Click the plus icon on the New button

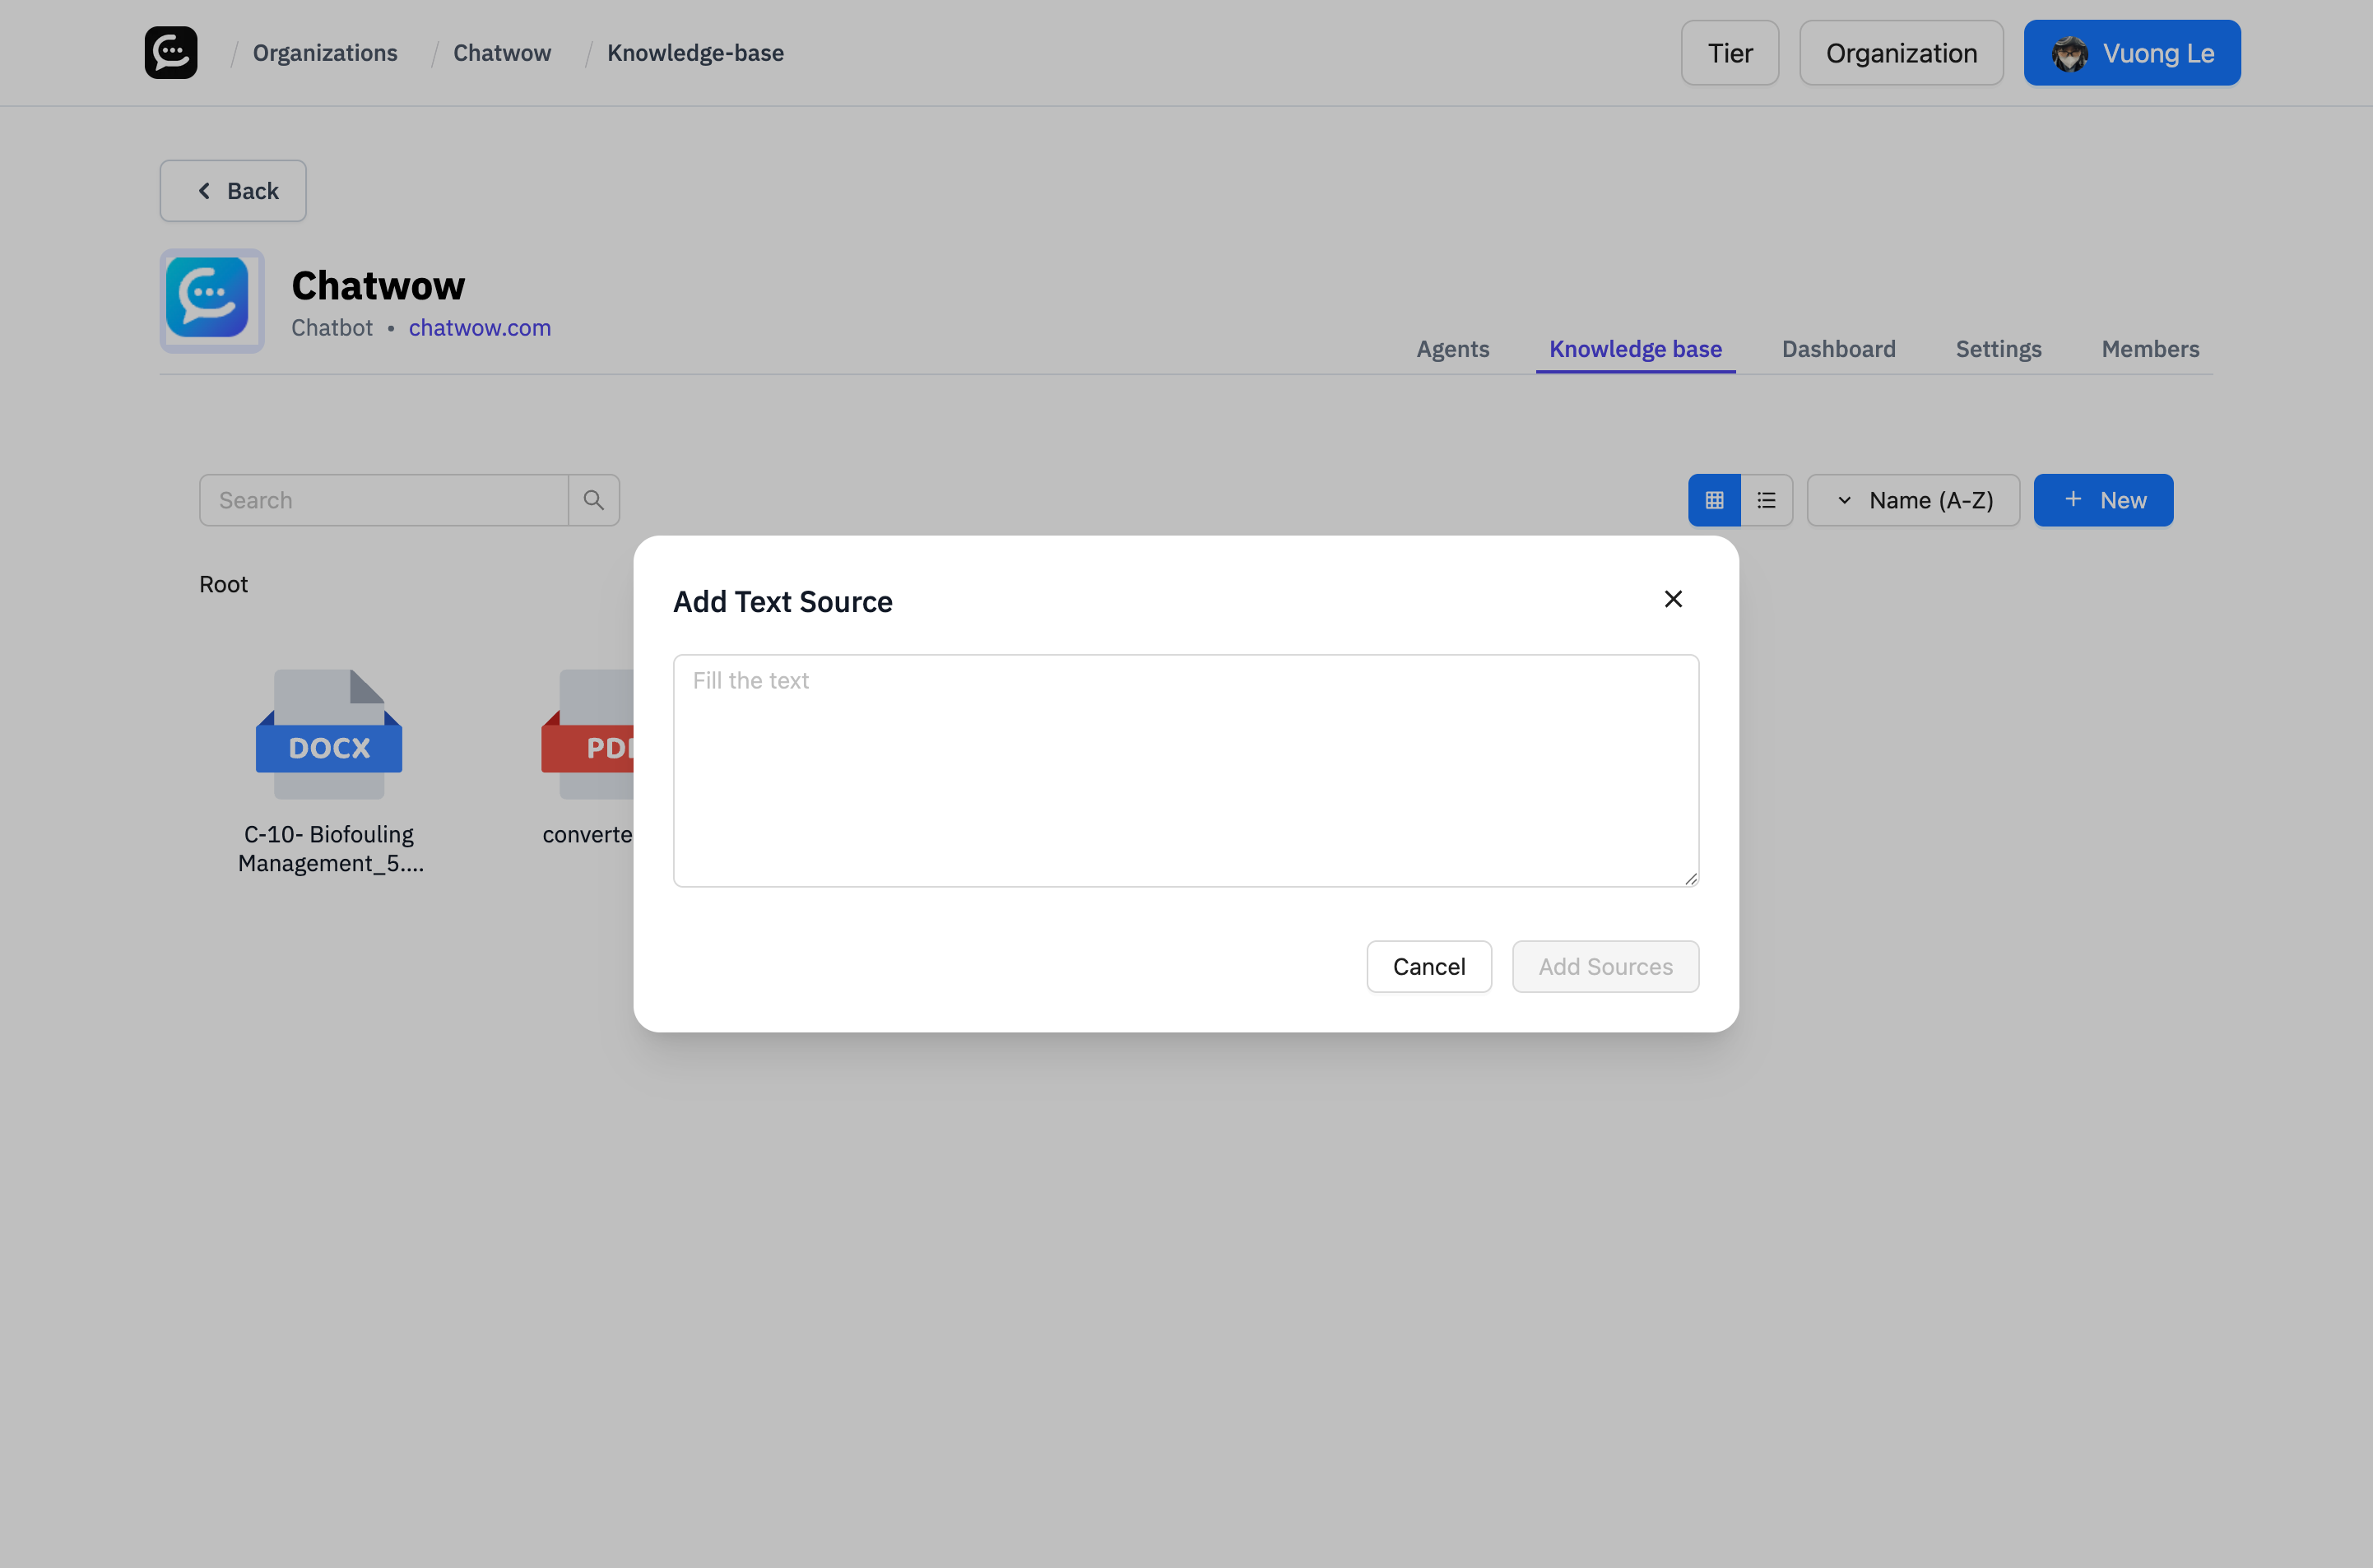[2072, 499]
